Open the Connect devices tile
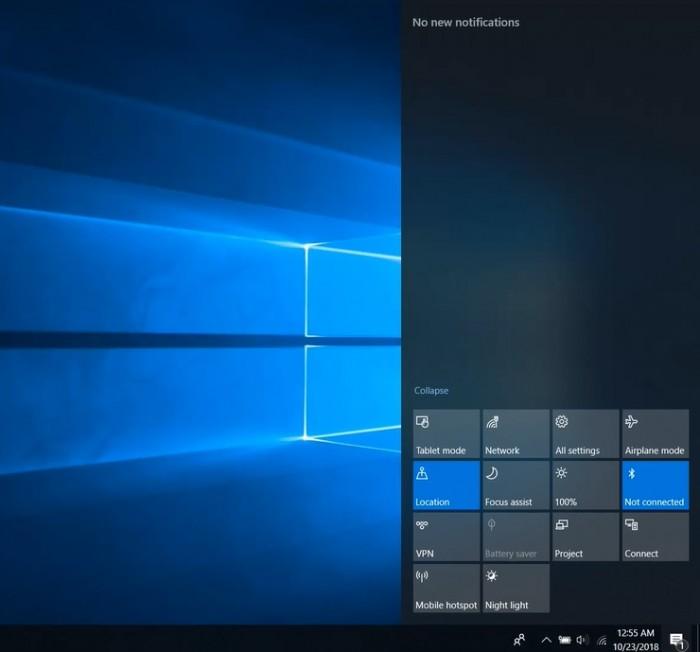 (x=655, y=537)
